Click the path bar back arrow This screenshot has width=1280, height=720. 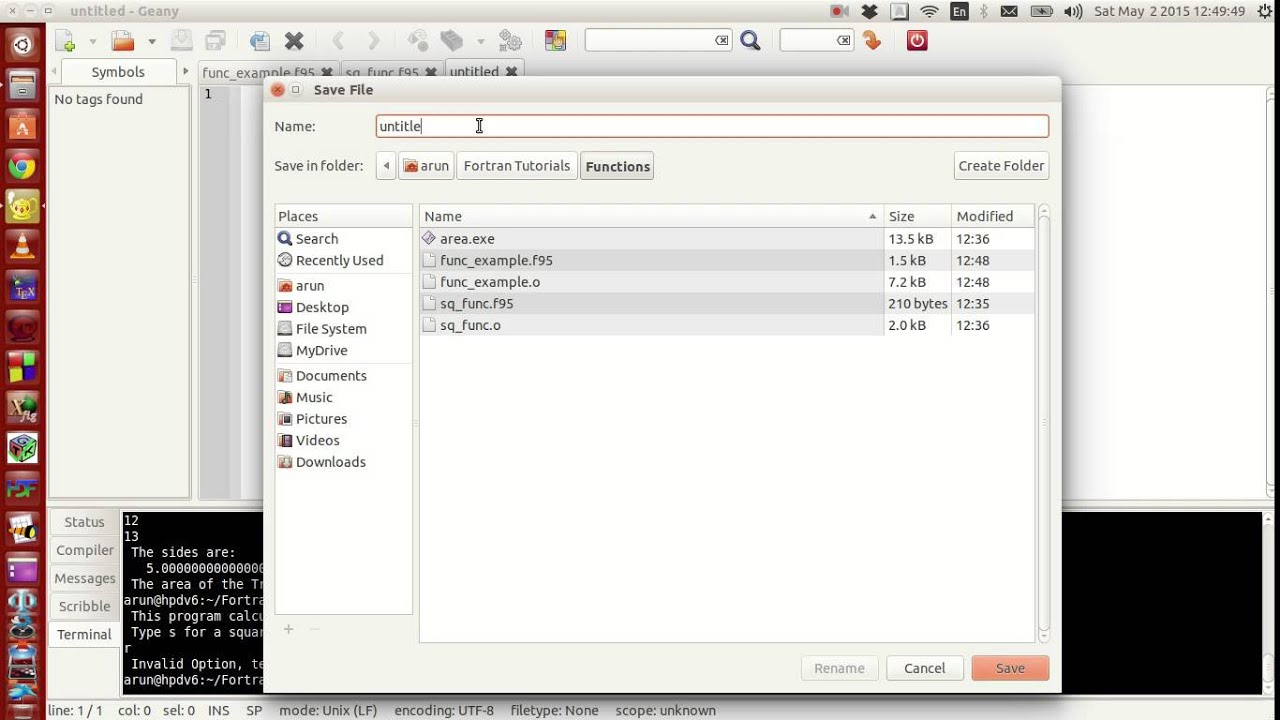[x=386, y=166]
